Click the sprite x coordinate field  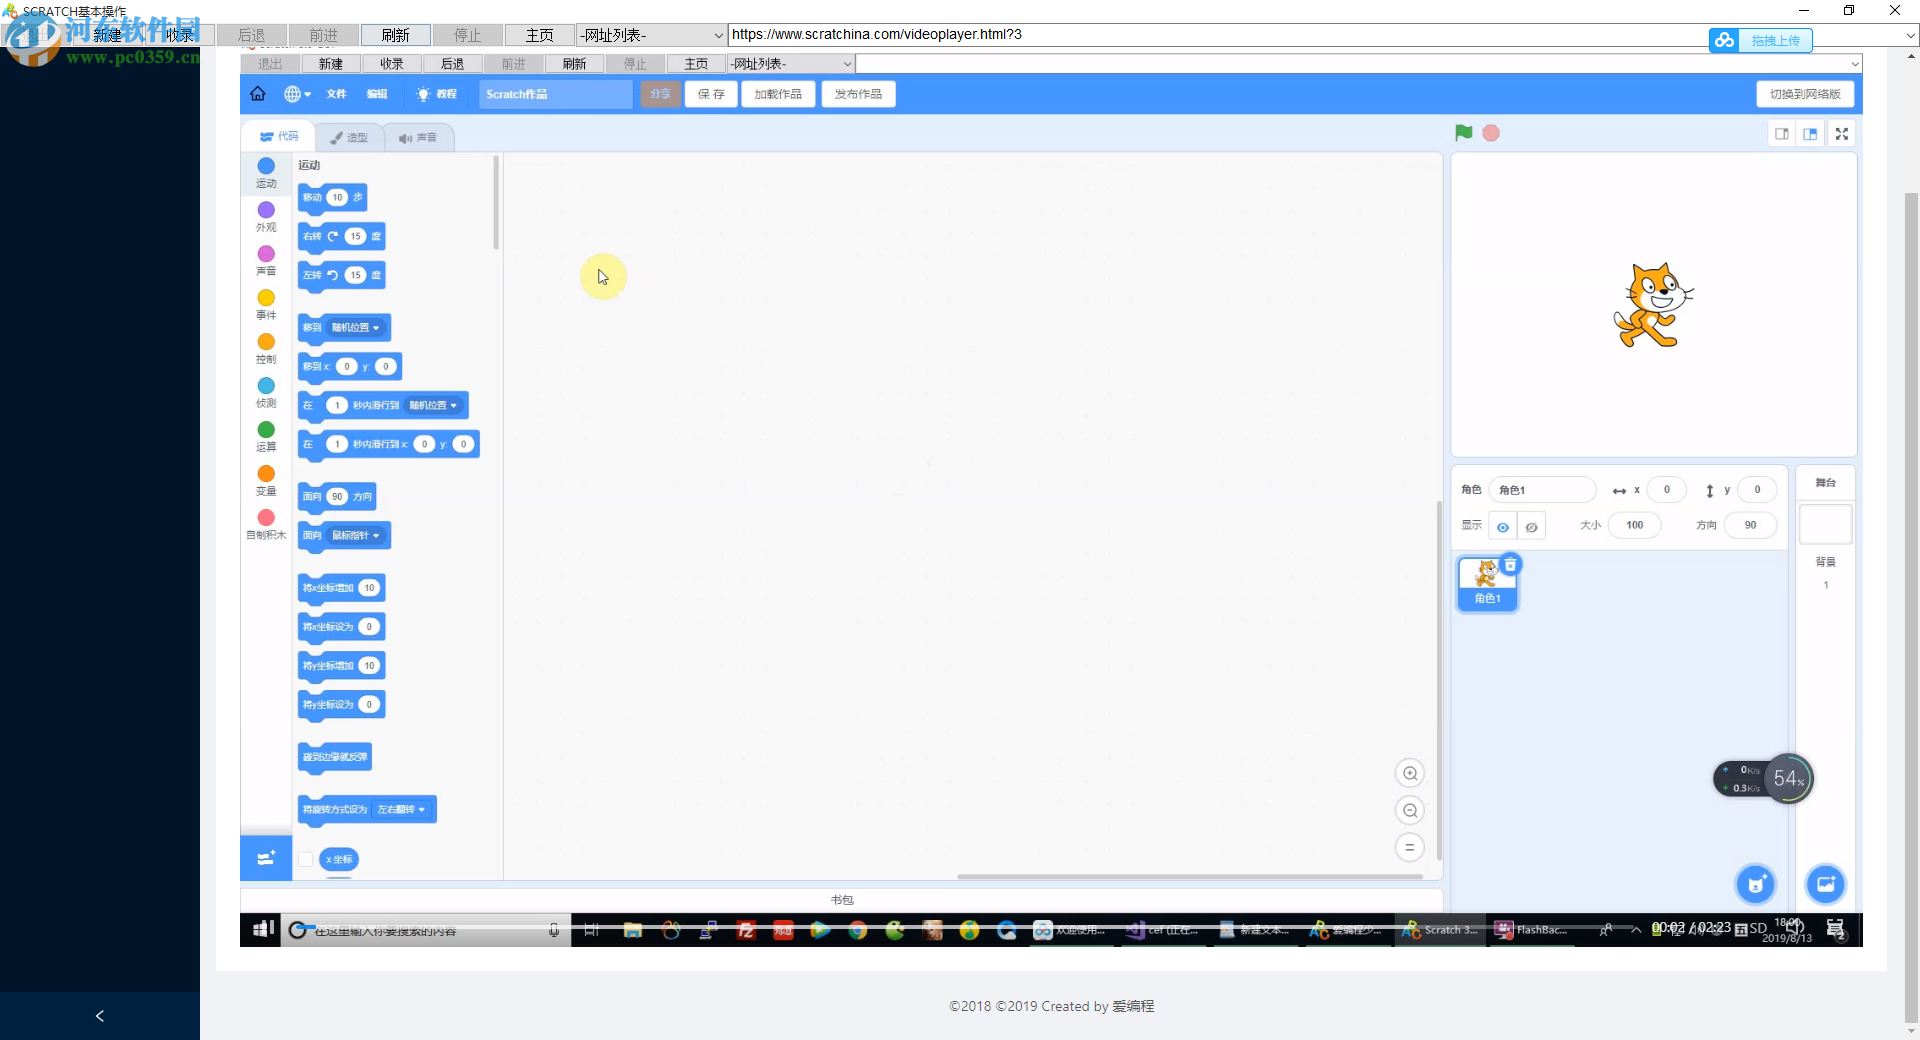tap(1666, 490)
